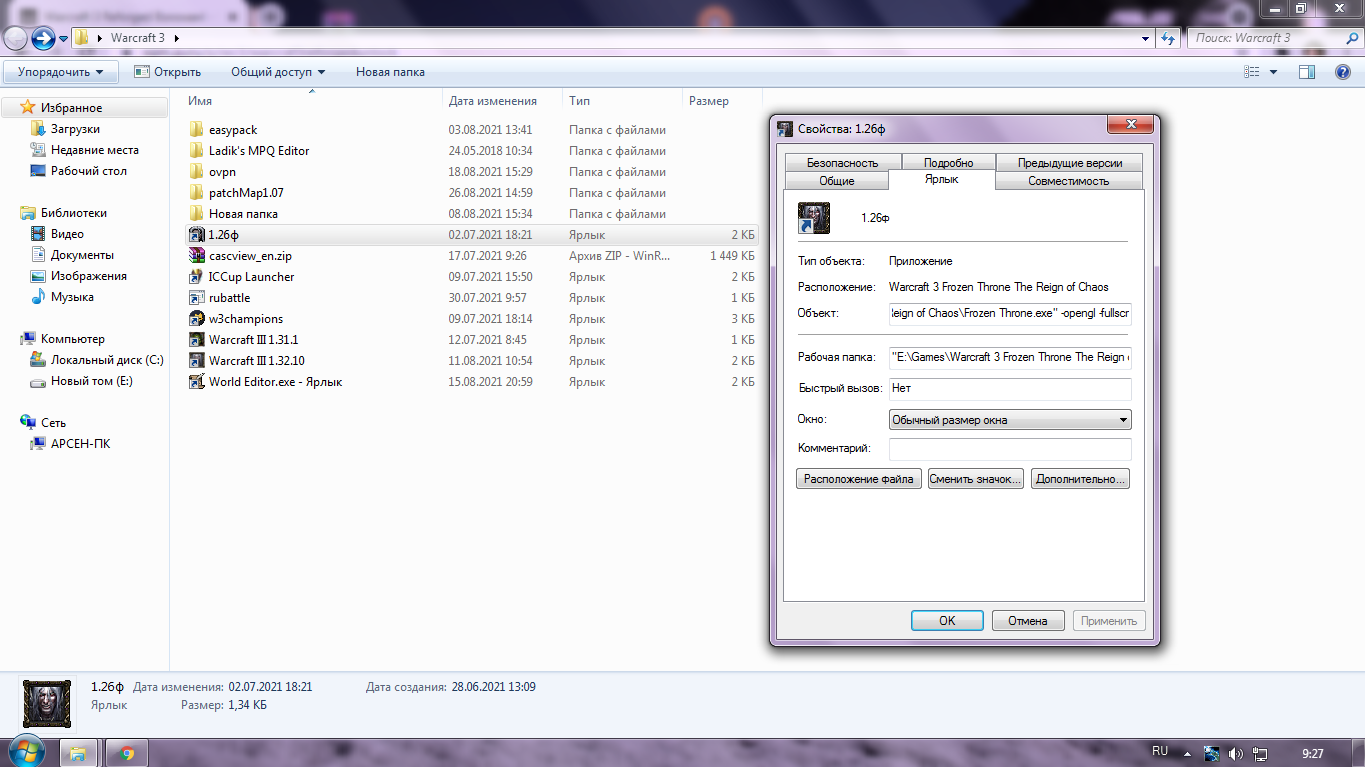Click Открыть in the toolbar
The height and width of the screenshot is (767, 1365).
(168, 72)
